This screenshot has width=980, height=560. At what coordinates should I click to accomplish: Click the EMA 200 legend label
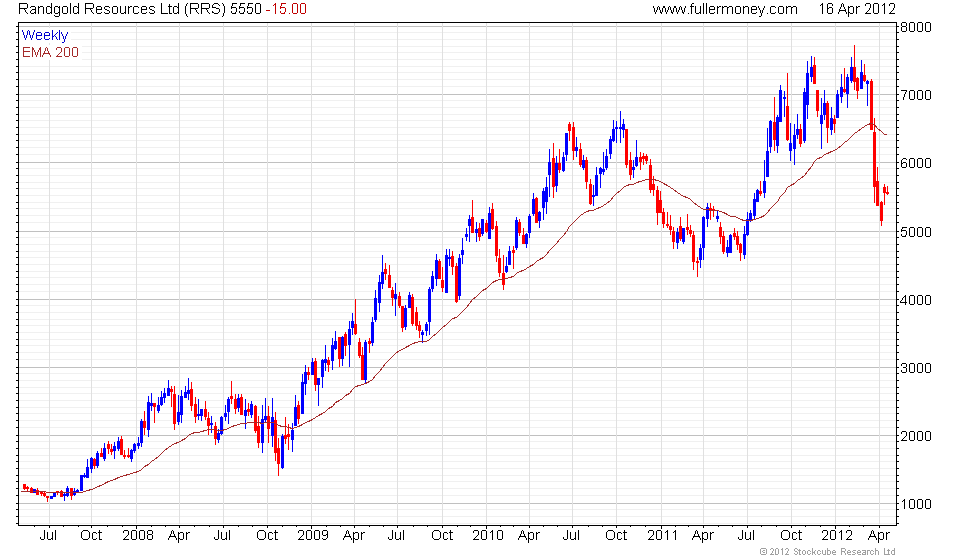50,52
